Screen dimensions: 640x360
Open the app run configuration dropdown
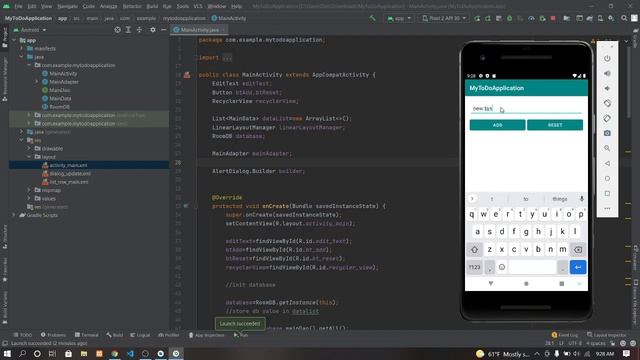click(x=399, y=18)
